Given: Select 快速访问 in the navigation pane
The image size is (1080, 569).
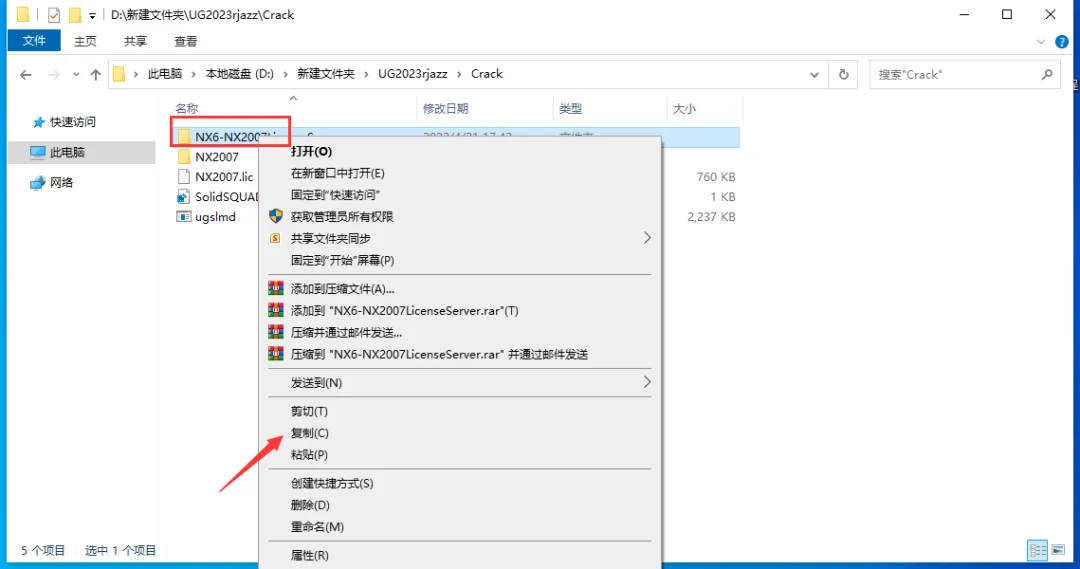Looking at the screenshot, I should click(72, 122).
